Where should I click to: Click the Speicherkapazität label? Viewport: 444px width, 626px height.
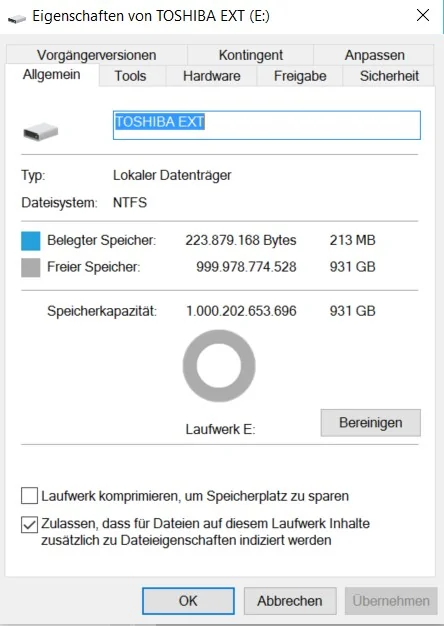coord(102,311)
